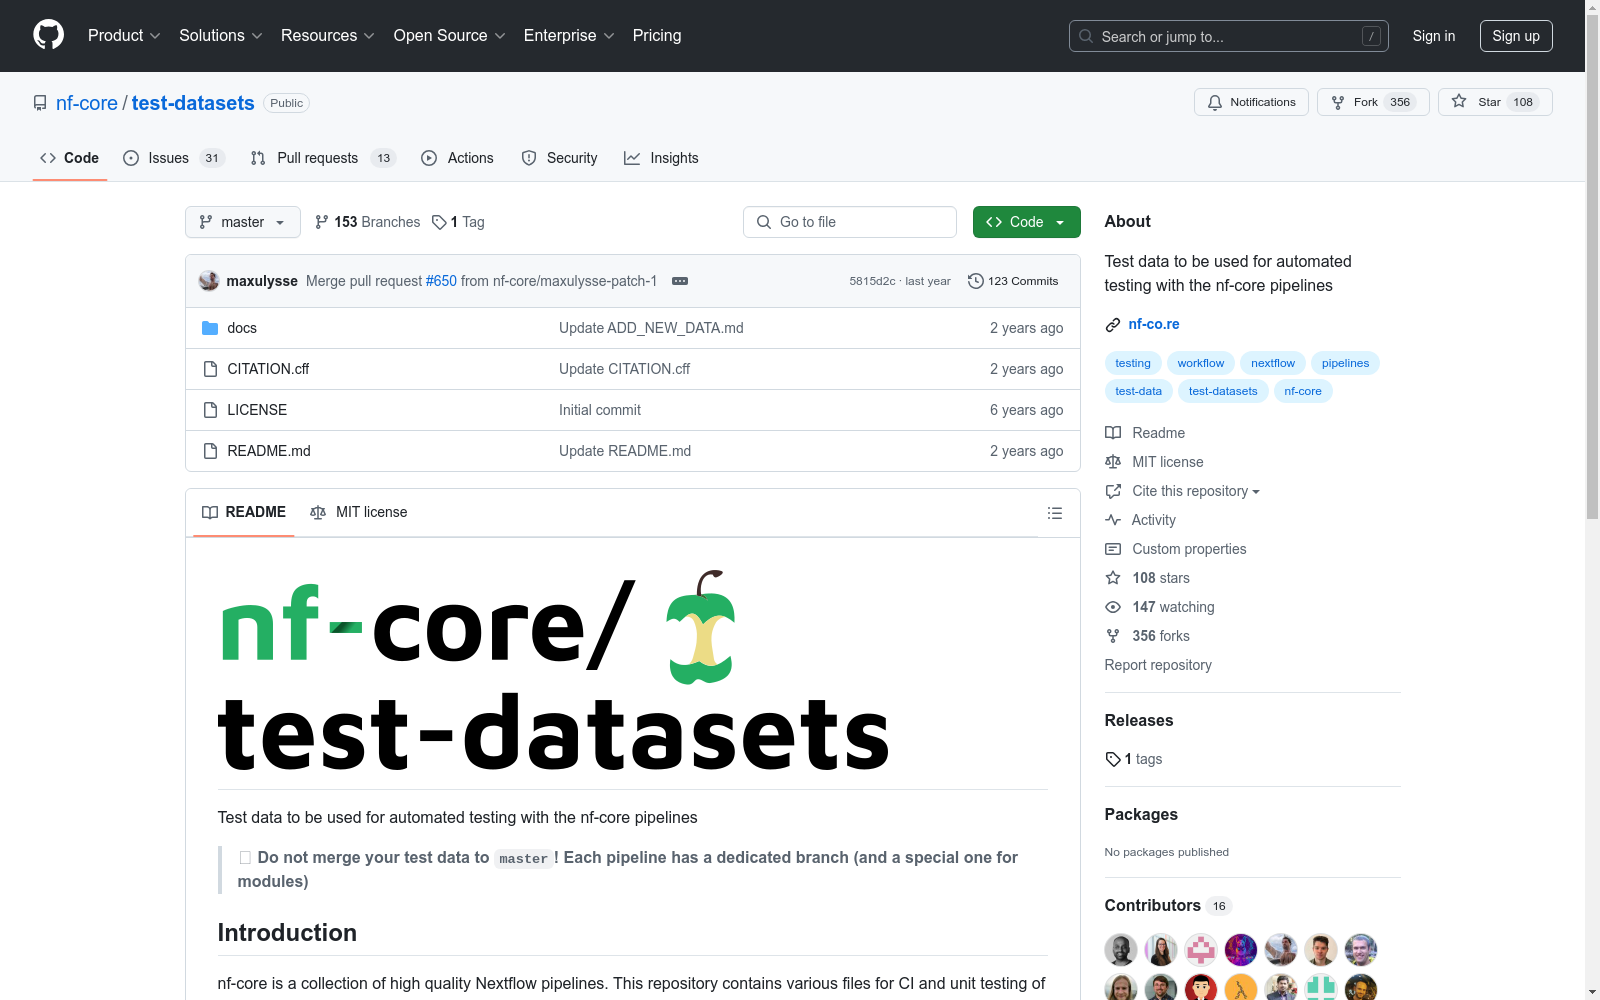Open the Issues tab
The image size is (1600, 1000).
[x=174, y=158]
